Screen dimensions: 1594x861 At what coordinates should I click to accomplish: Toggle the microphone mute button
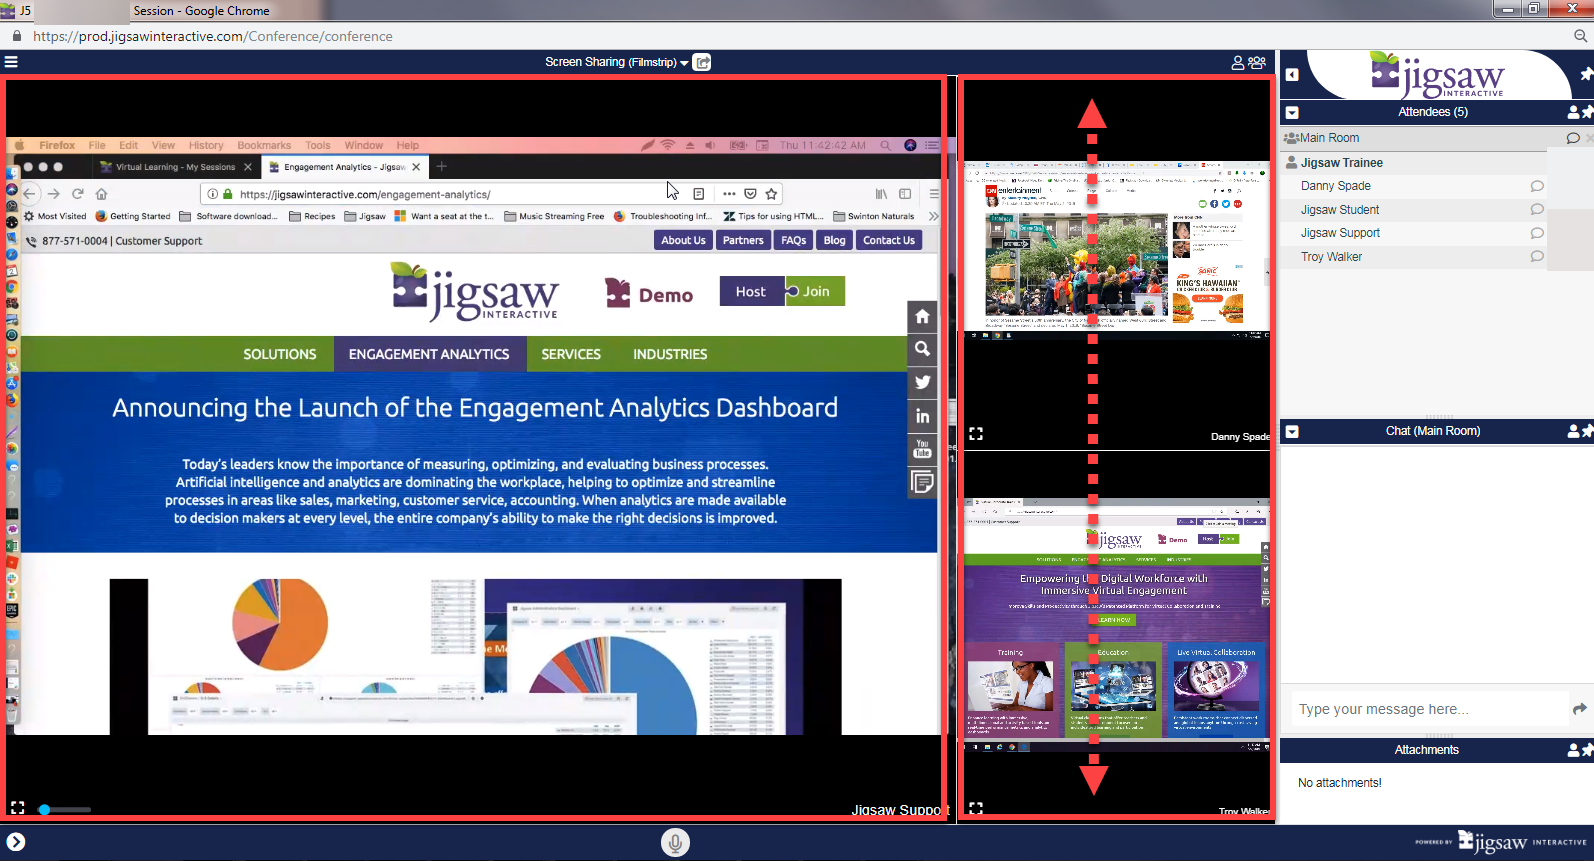[675, 843]
